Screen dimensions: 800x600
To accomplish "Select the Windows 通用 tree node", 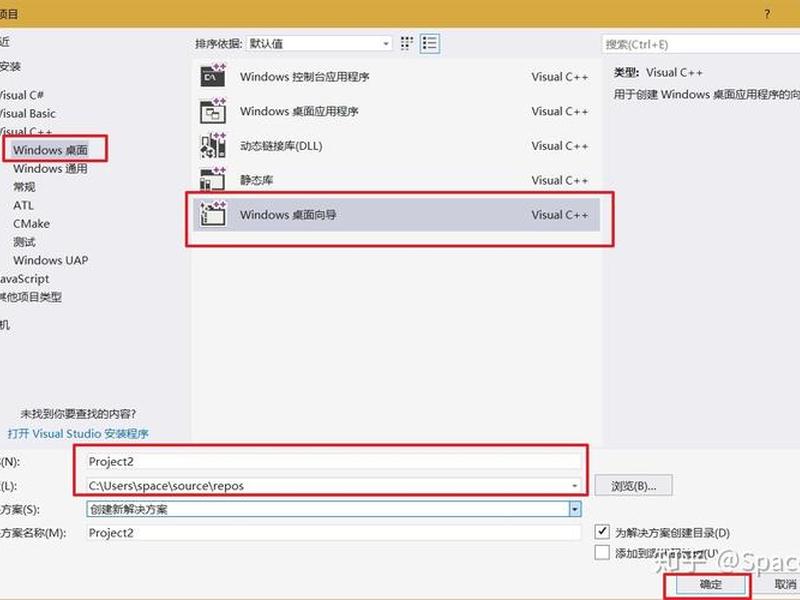I will click(x=50, y=168).
